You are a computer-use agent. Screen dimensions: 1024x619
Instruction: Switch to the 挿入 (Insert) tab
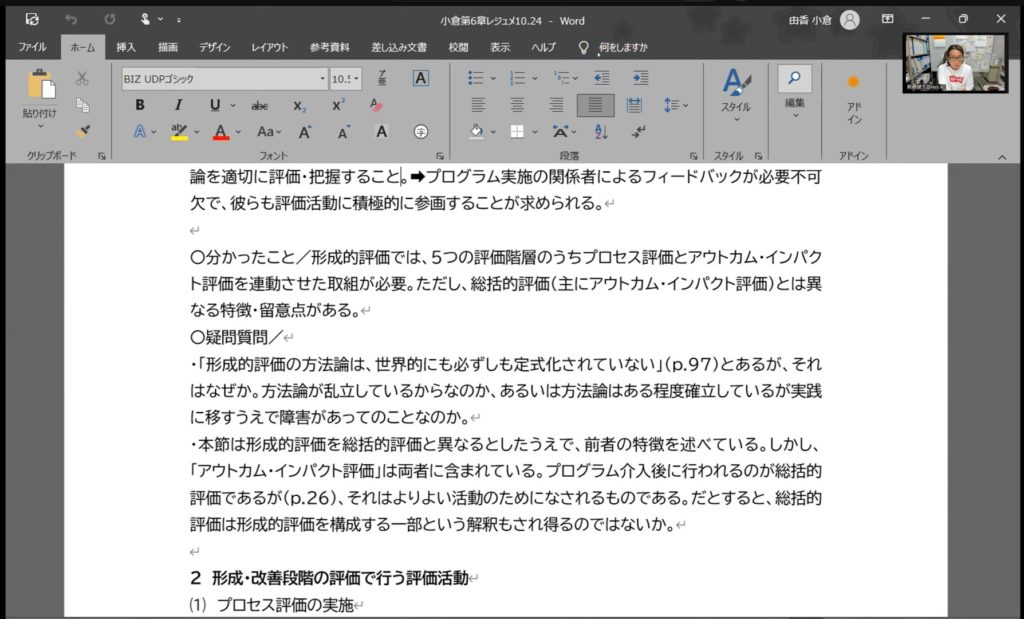click(126, 47)
